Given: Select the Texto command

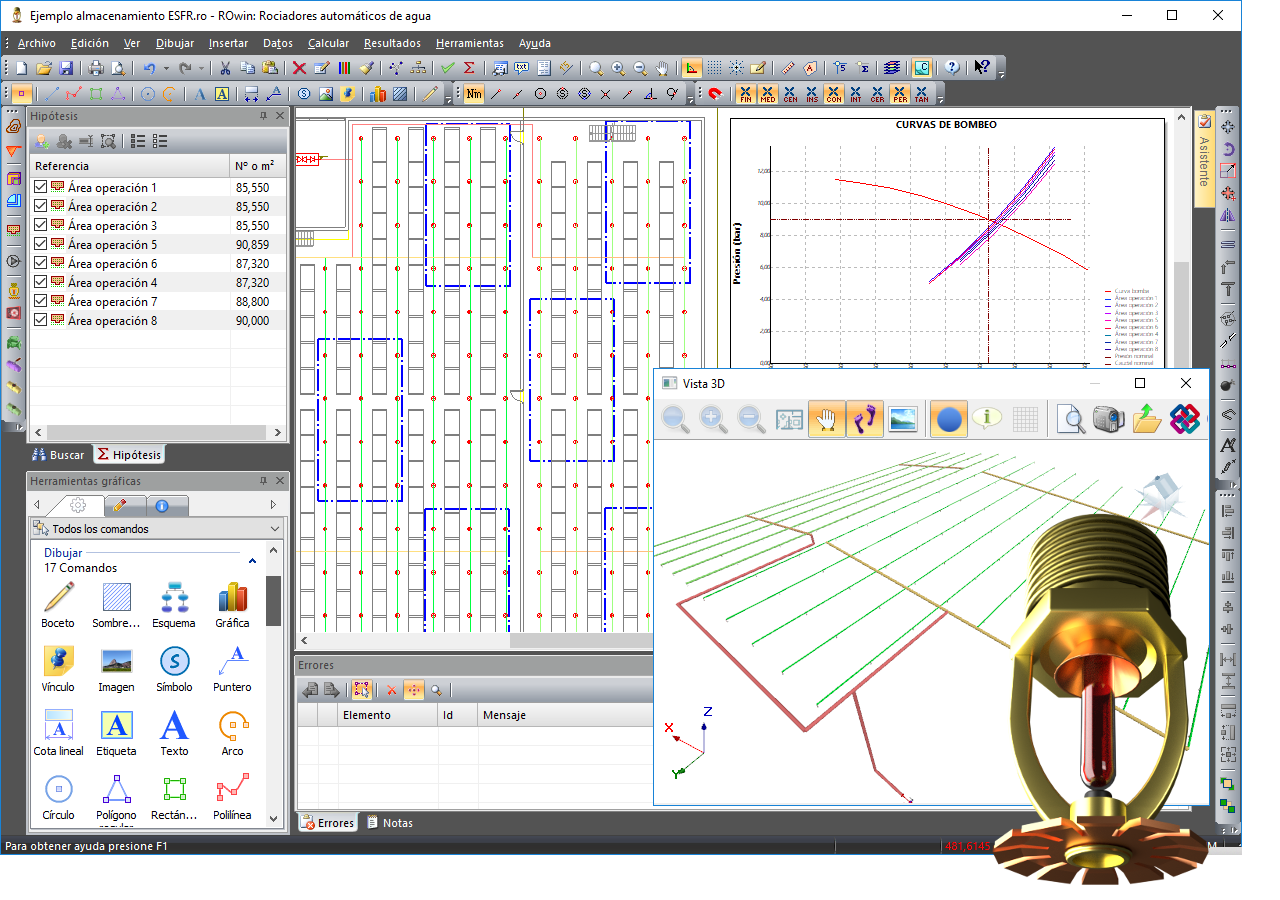Looking at the screenshot, I should [x=174, y=733].
